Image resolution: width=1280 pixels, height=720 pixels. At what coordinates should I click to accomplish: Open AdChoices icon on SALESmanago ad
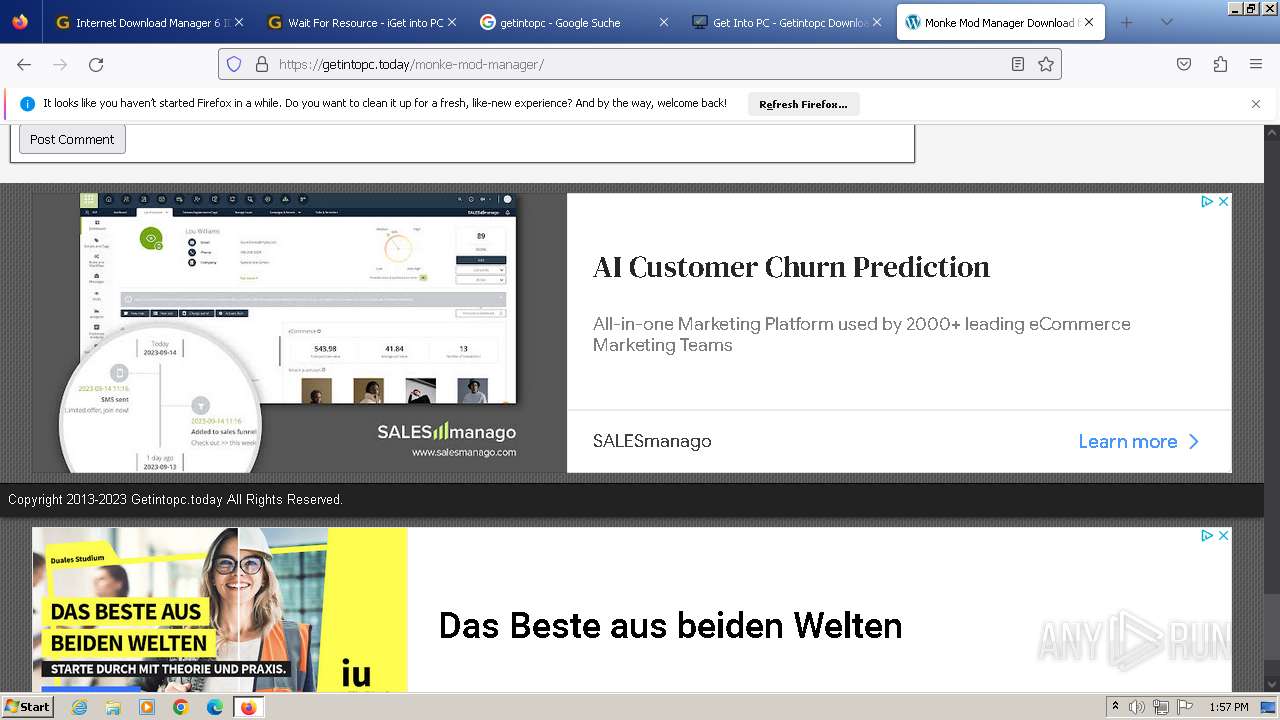click(x=1207, y=201)
